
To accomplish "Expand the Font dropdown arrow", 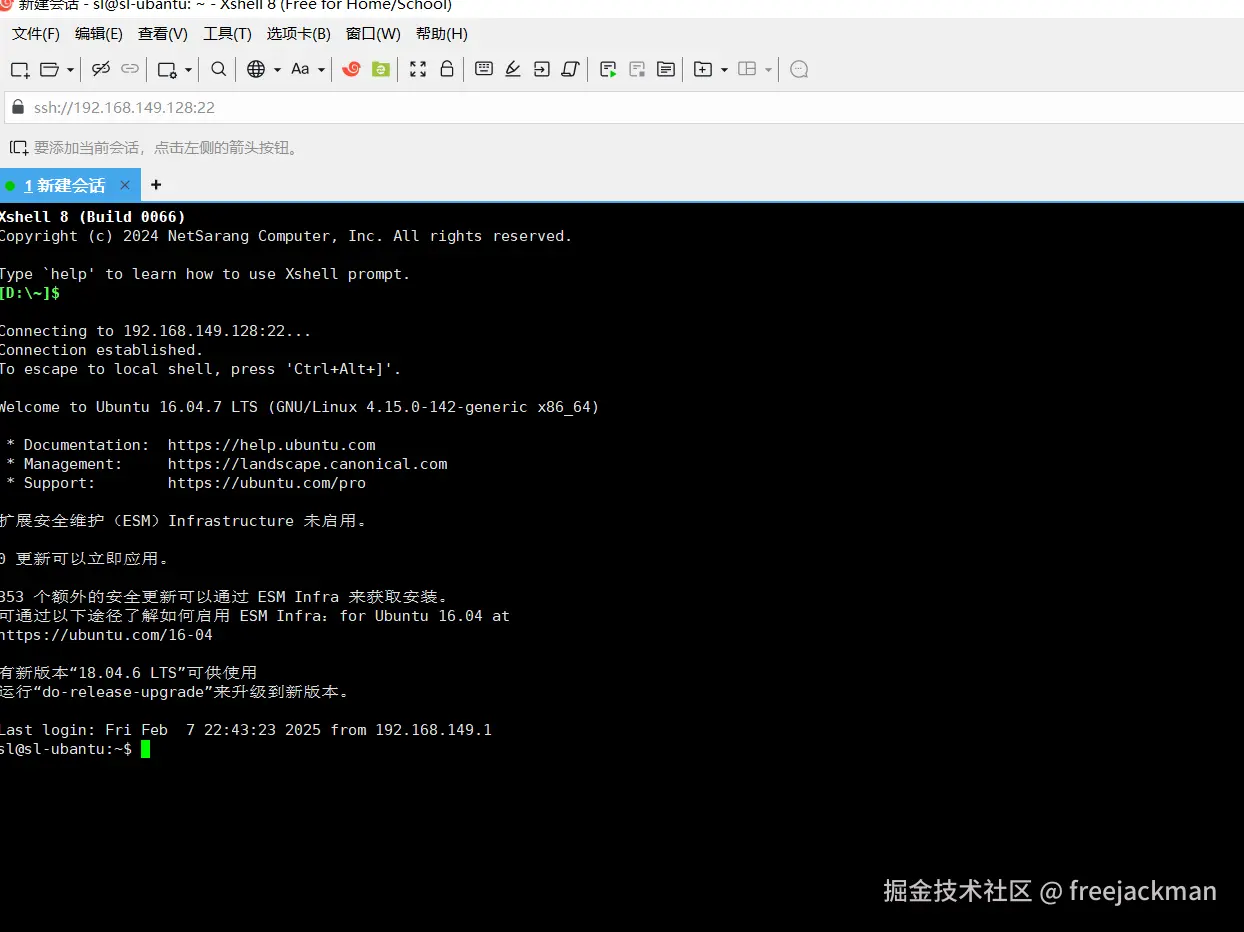I will click(x=321, y=69).
